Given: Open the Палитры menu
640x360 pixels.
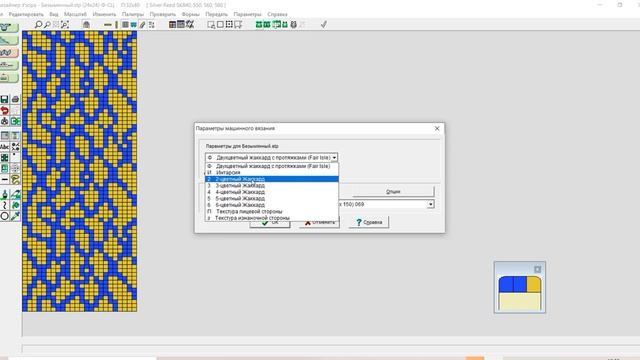Looking at the screenshot, I should (x=133, y=14).
